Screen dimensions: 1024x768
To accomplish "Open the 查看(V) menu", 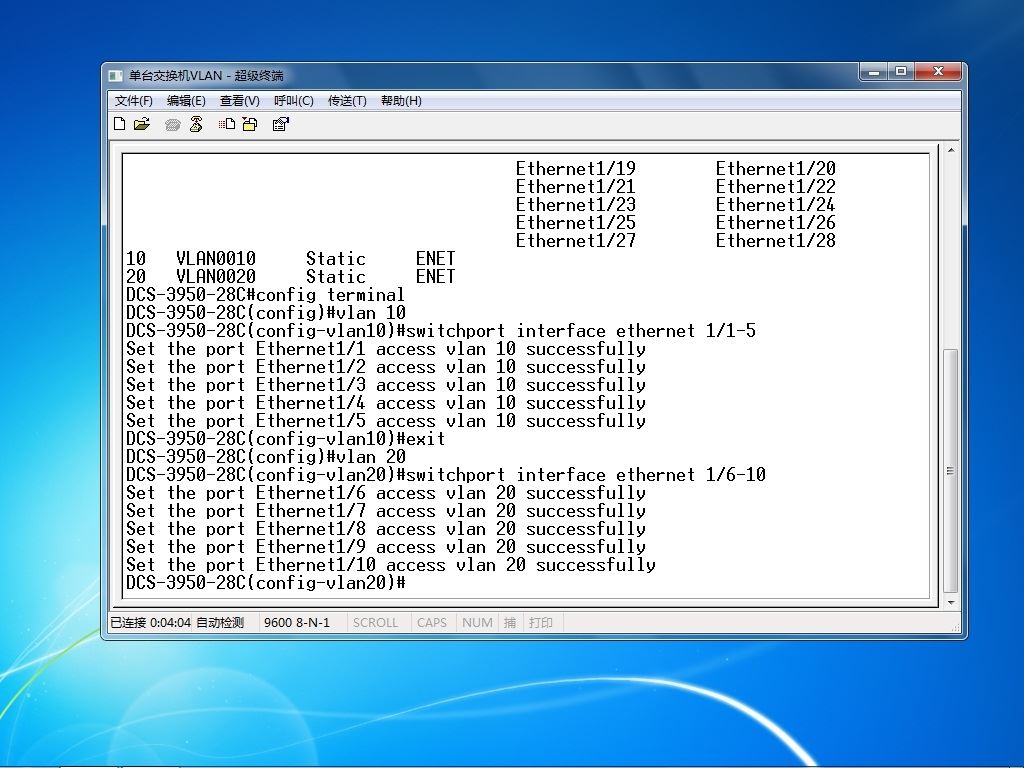I will [x=240, y=101].
